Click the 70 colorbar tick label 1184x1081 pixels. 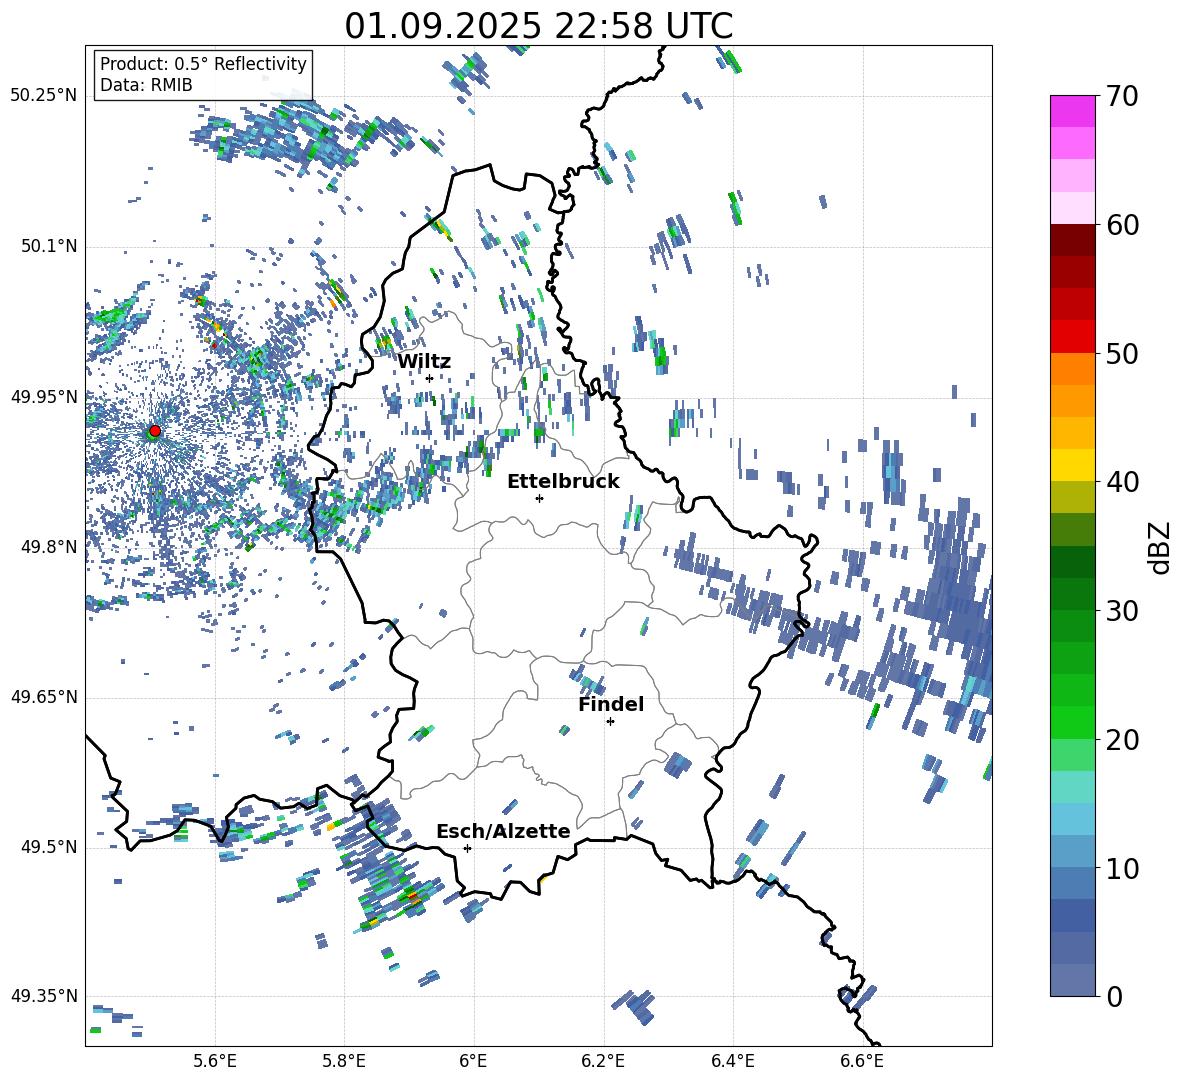1122,97
